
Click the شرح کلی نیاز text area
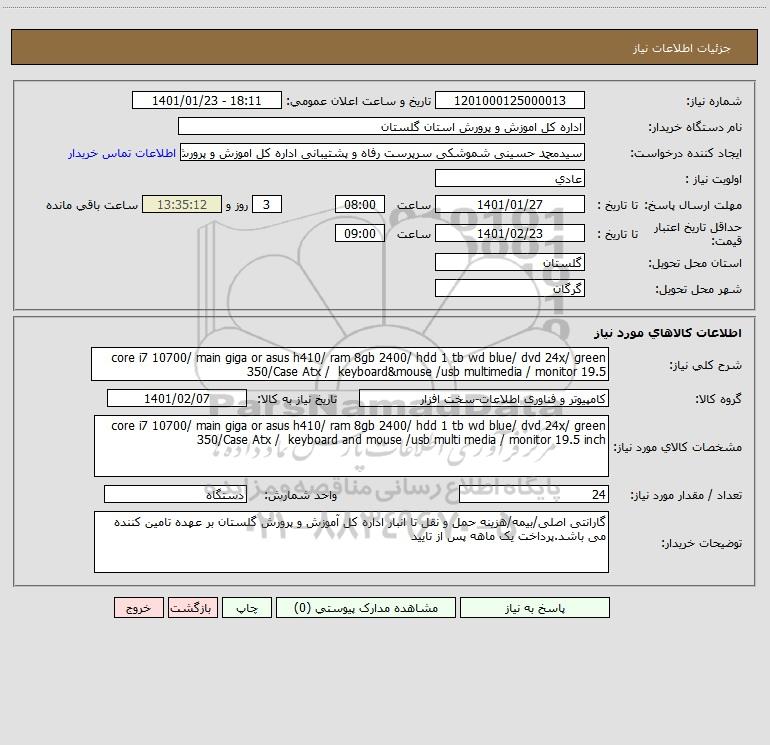pyautogui.click(x=350, y=364)
